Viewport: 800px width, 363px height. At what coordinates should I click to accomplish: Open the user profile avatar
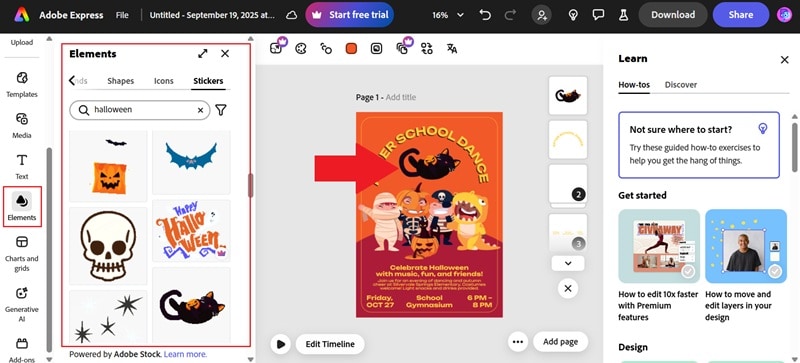784,15
